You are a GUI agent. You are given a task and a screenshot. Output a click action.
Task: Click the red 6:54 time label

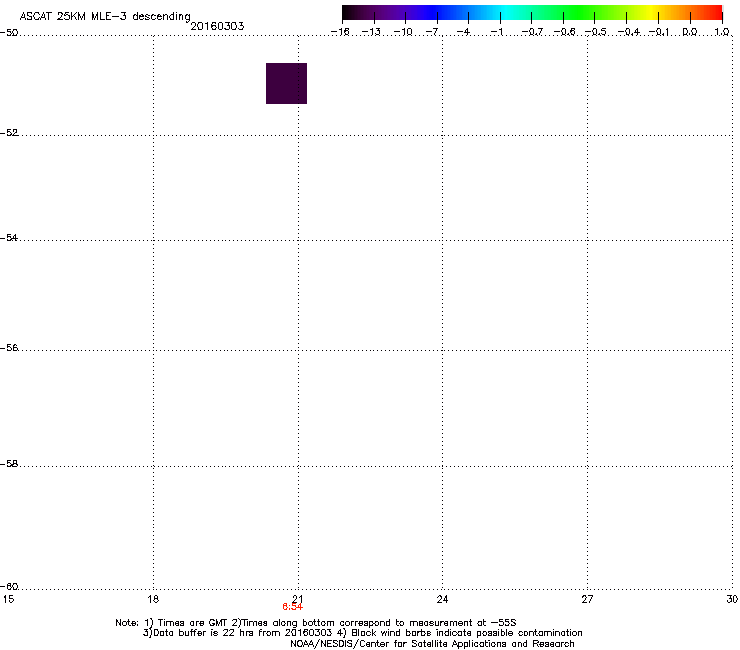[293, 607]
